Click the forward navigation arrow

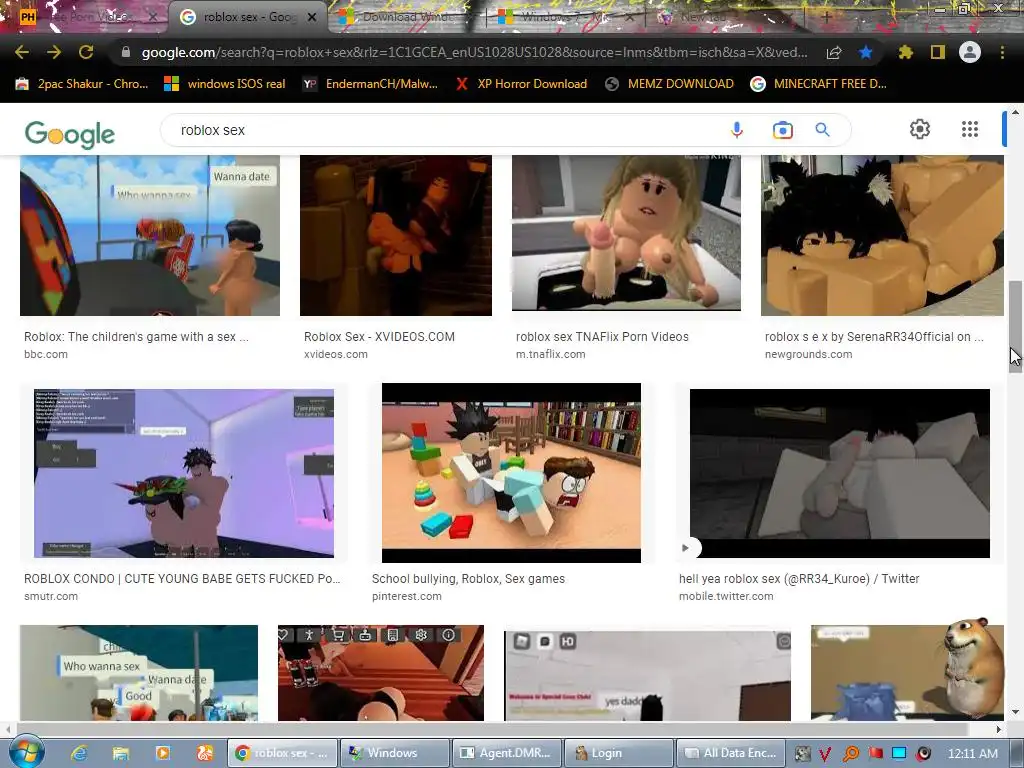pyautogui.click(x=54, y=52)
